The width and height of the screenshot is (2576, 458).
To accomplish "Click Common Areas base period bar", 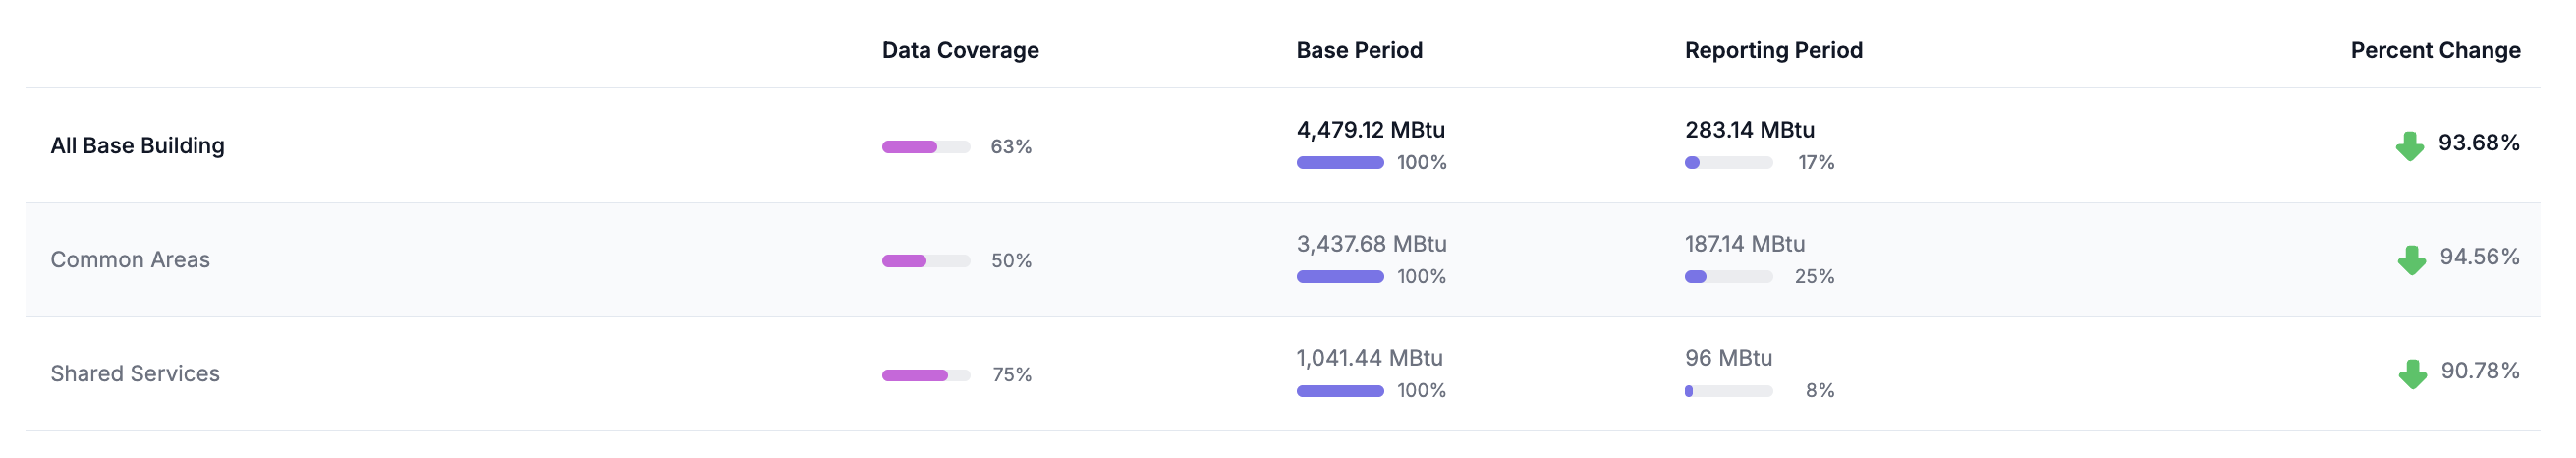I will 1340,277.
